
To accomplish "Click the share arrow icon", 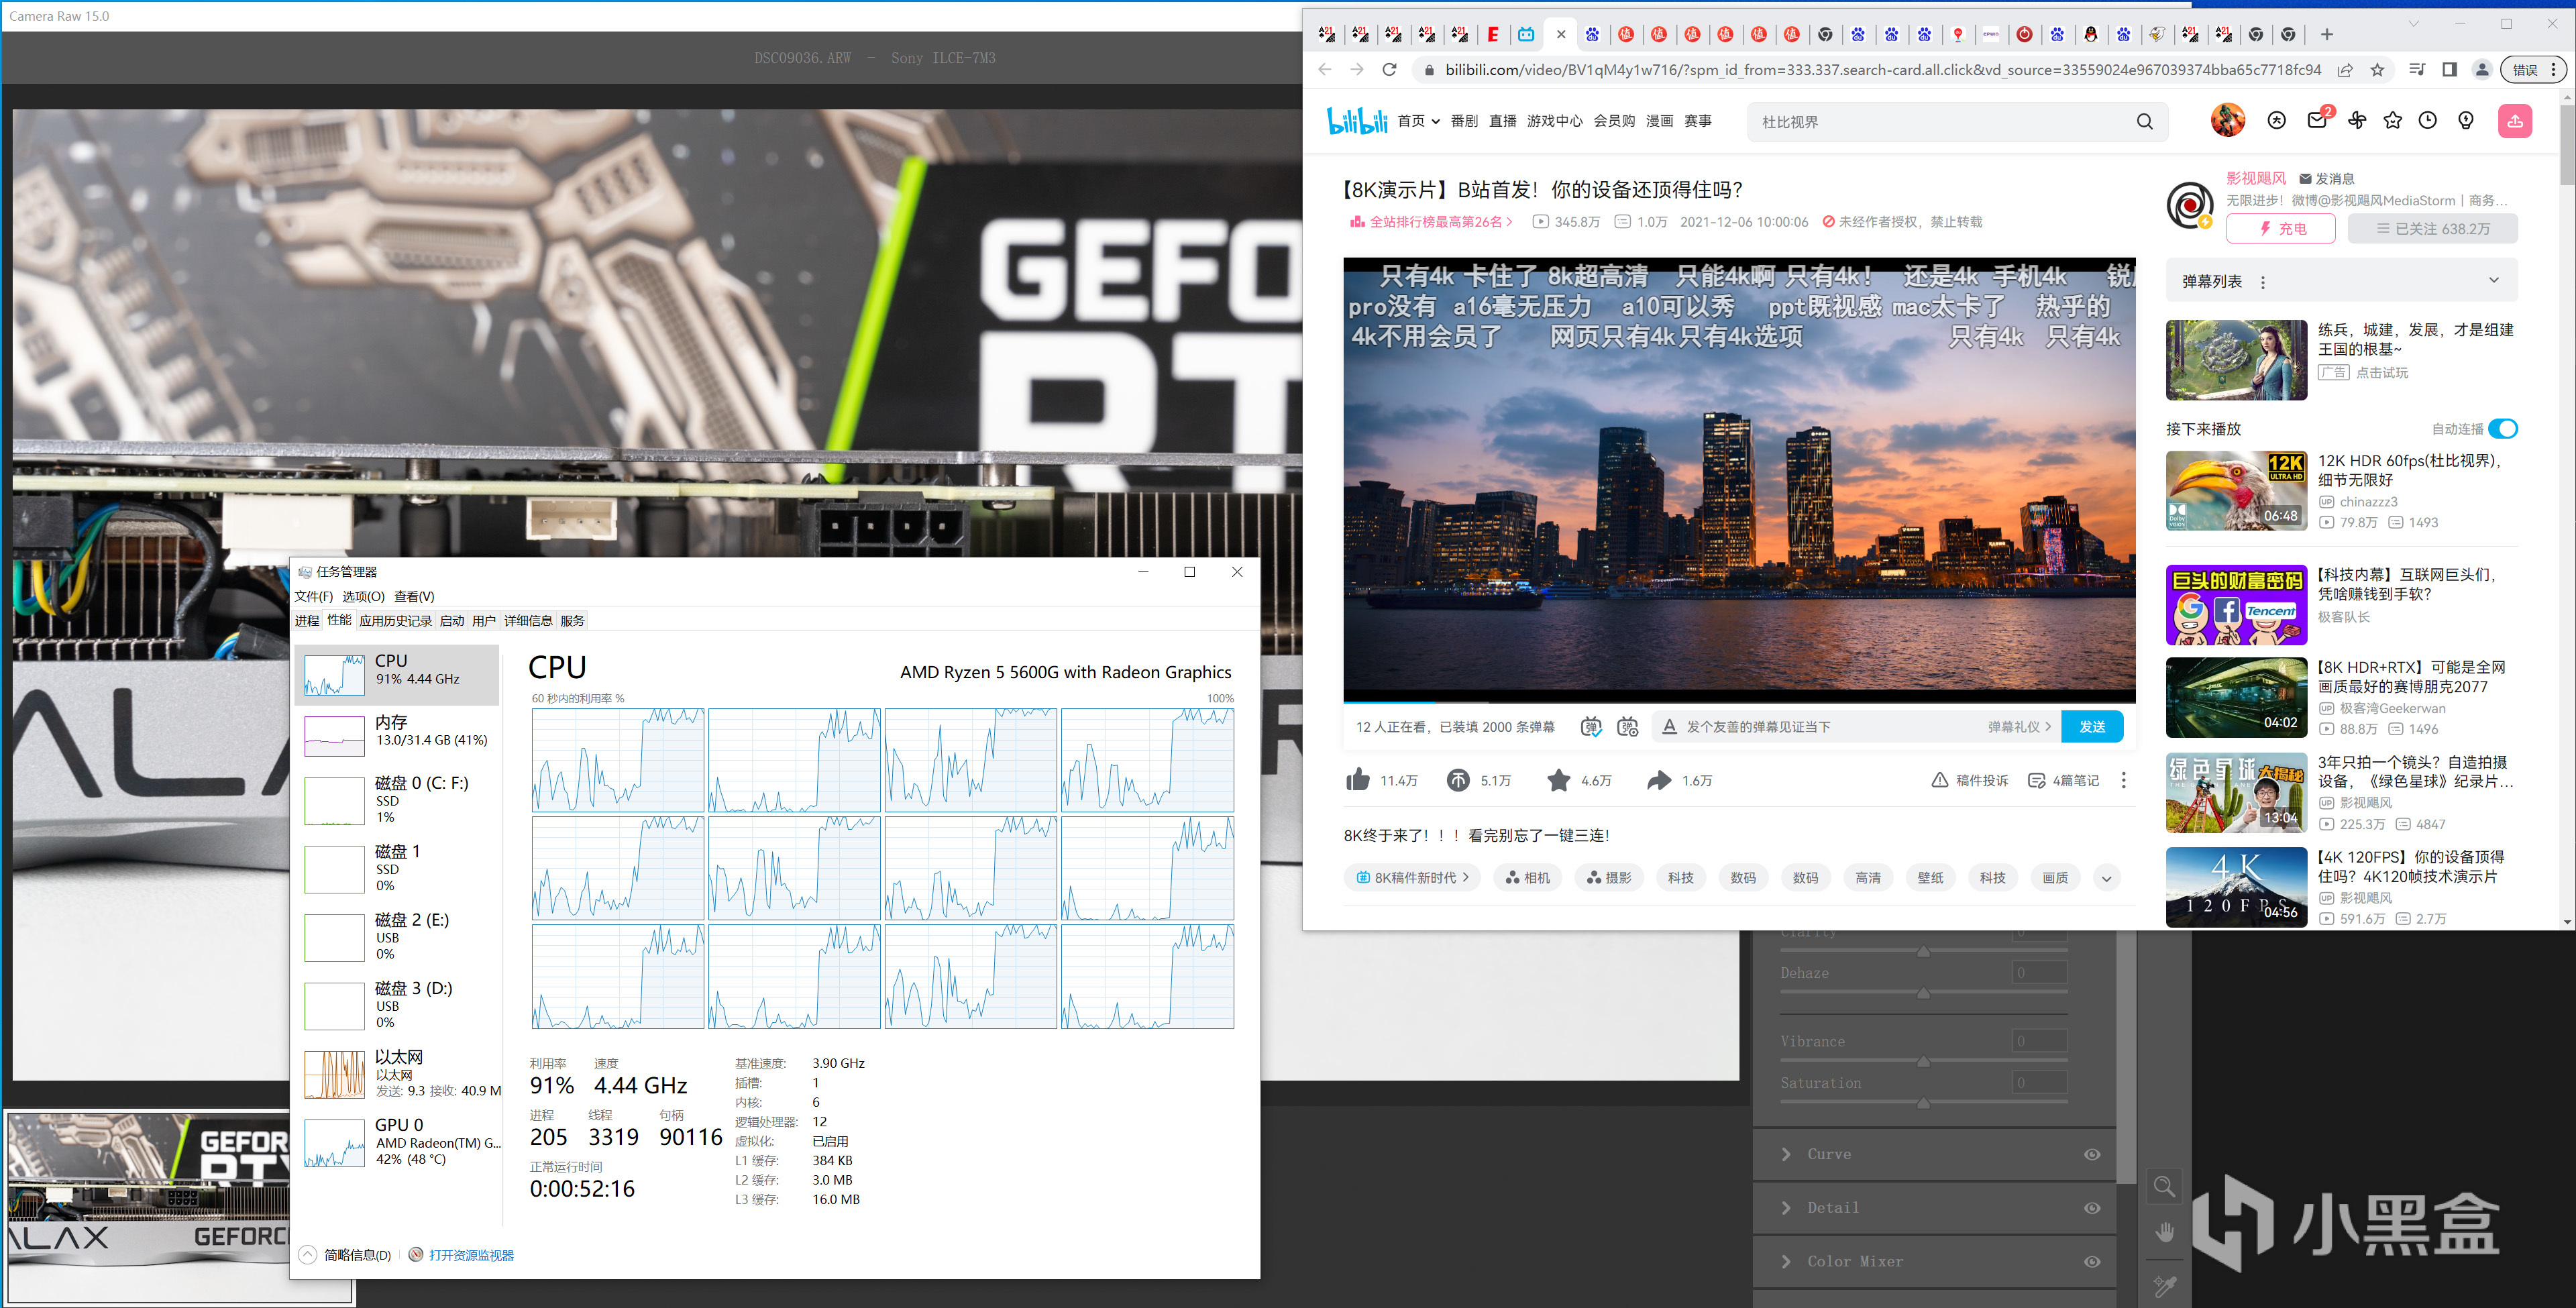I will (1658, 780).
